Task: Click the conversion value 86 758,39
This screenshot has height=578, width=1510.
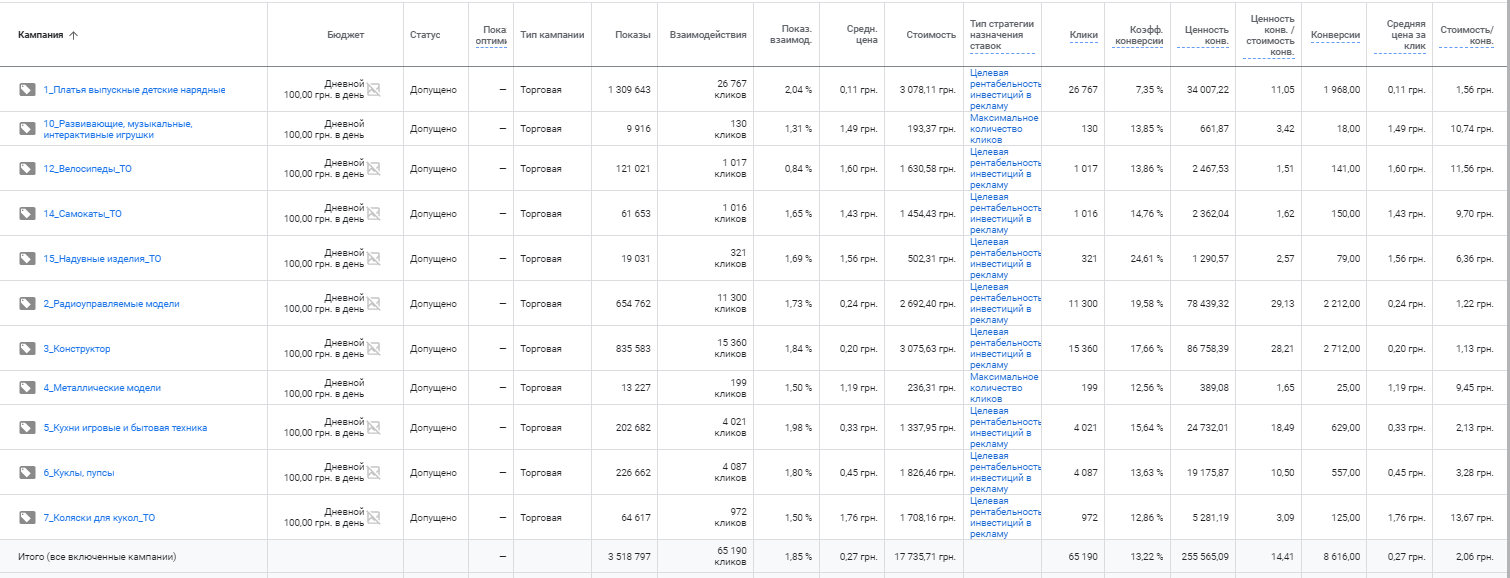Action: [x=1204, y=349]
